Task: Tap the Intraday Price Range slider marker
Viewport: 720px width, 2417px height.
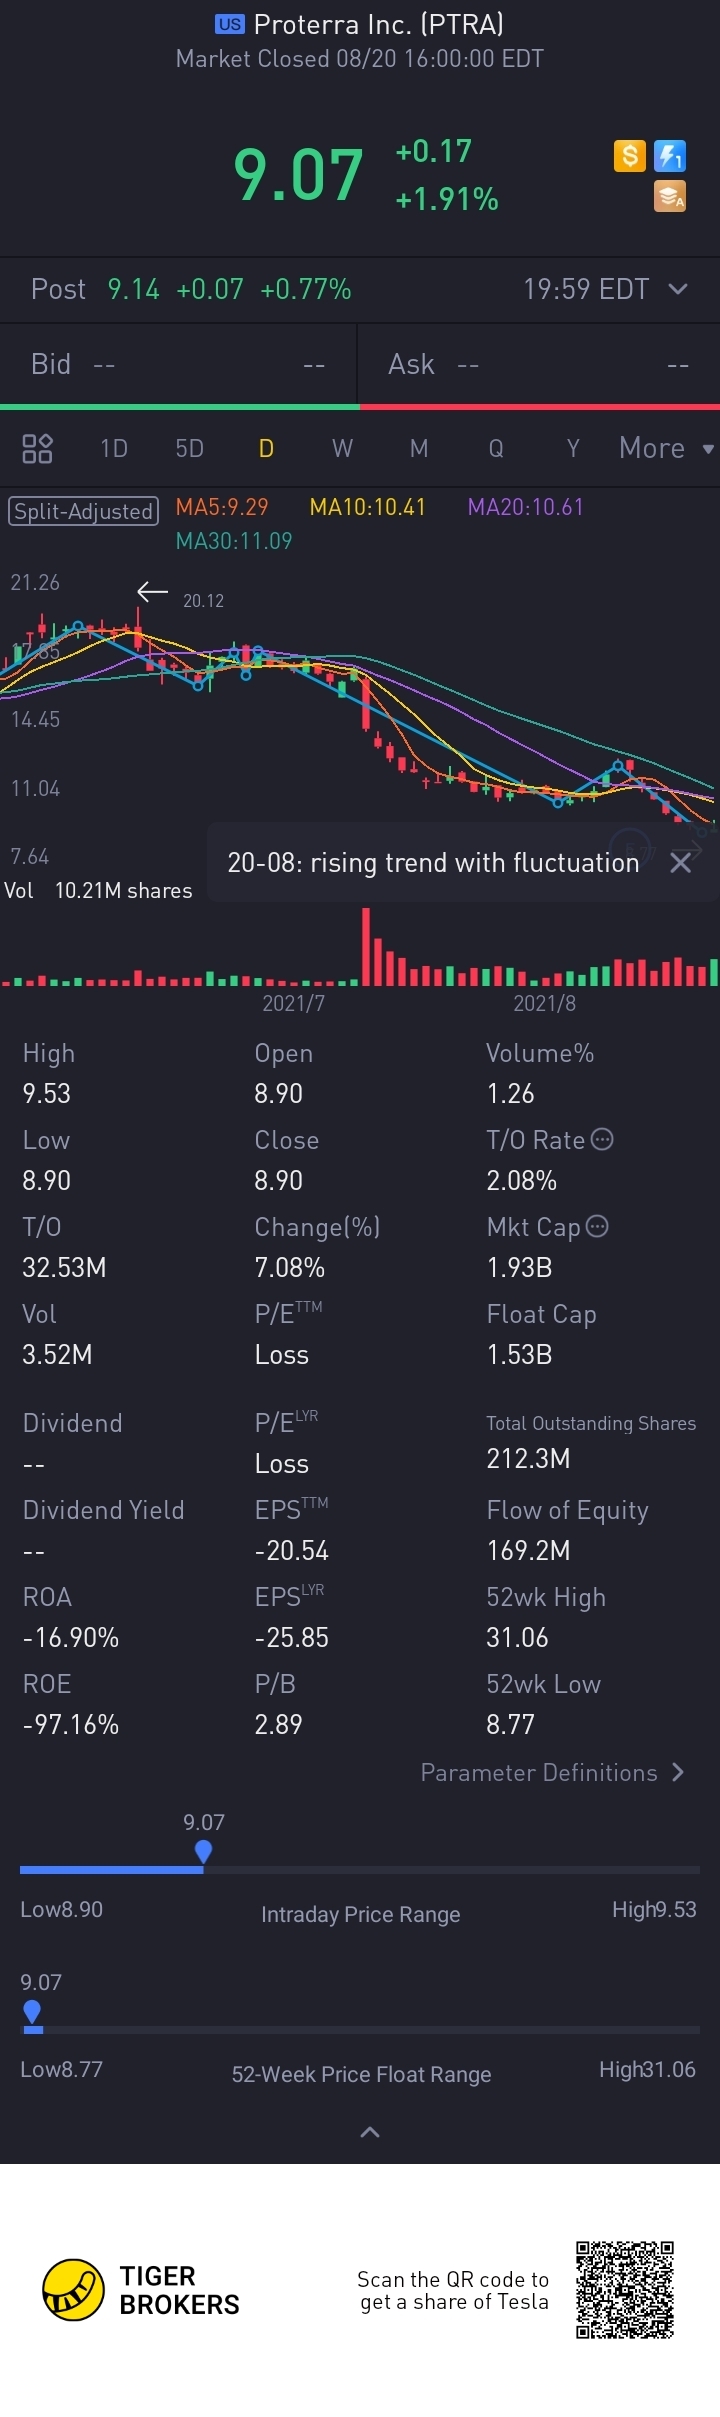Action: click(203, 1851)
